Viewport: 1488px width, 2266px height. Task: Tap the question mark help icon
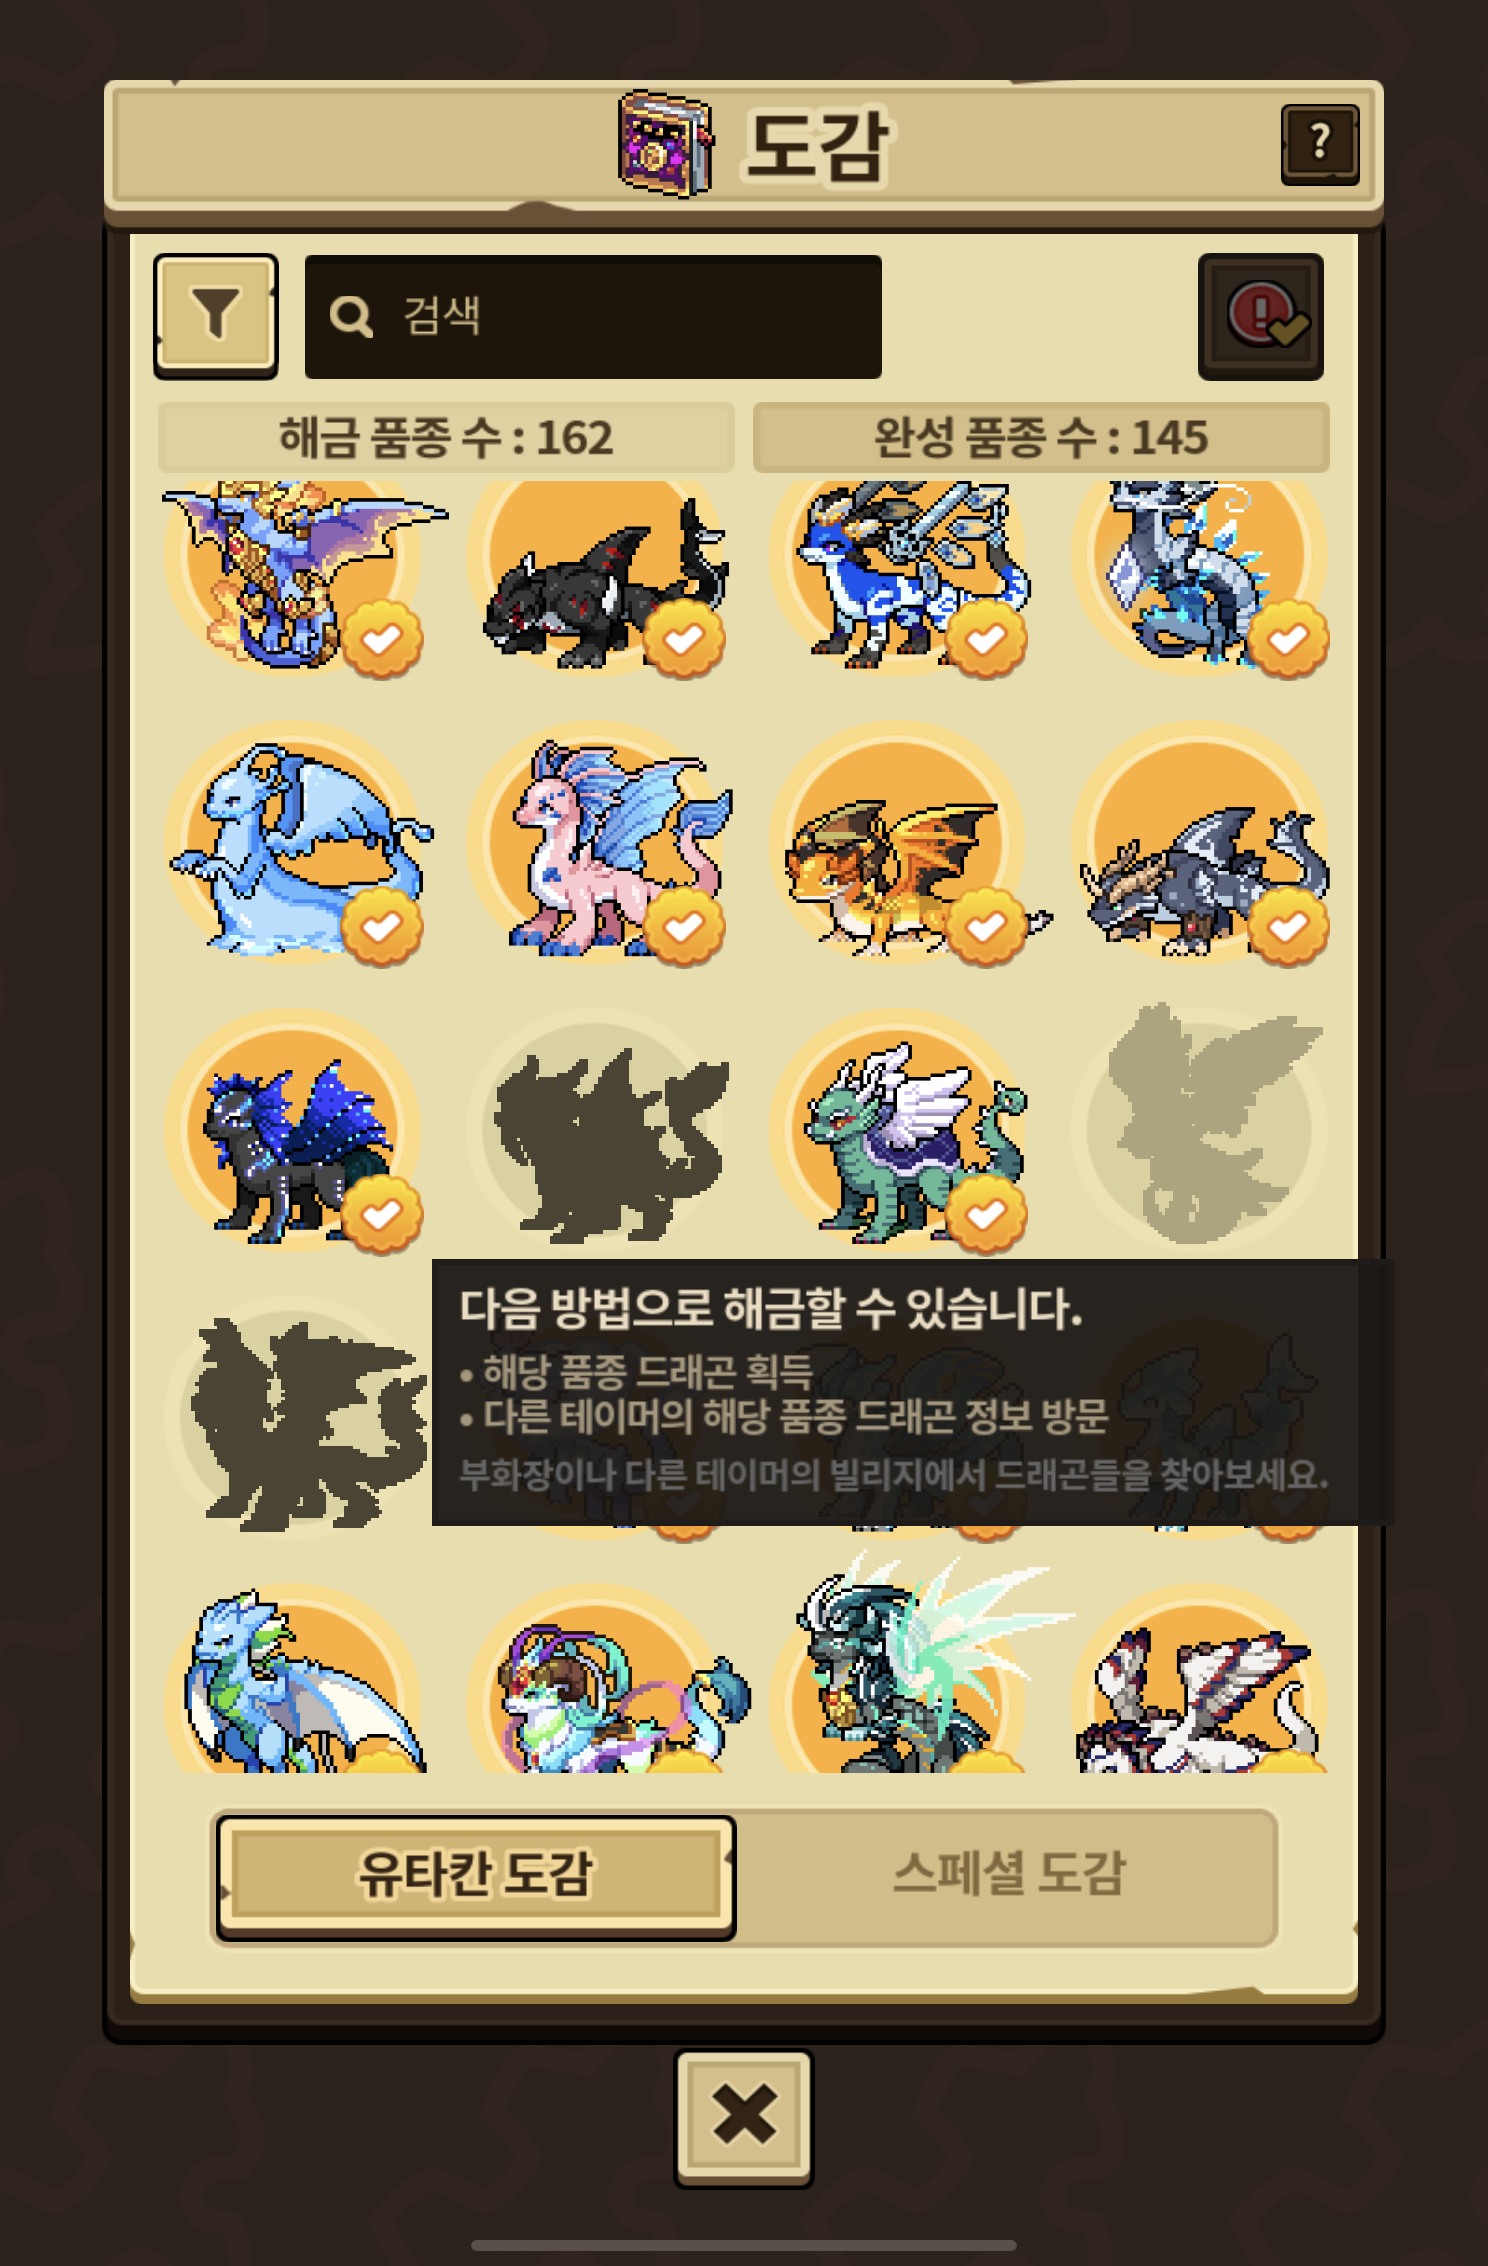(1320, 145)
